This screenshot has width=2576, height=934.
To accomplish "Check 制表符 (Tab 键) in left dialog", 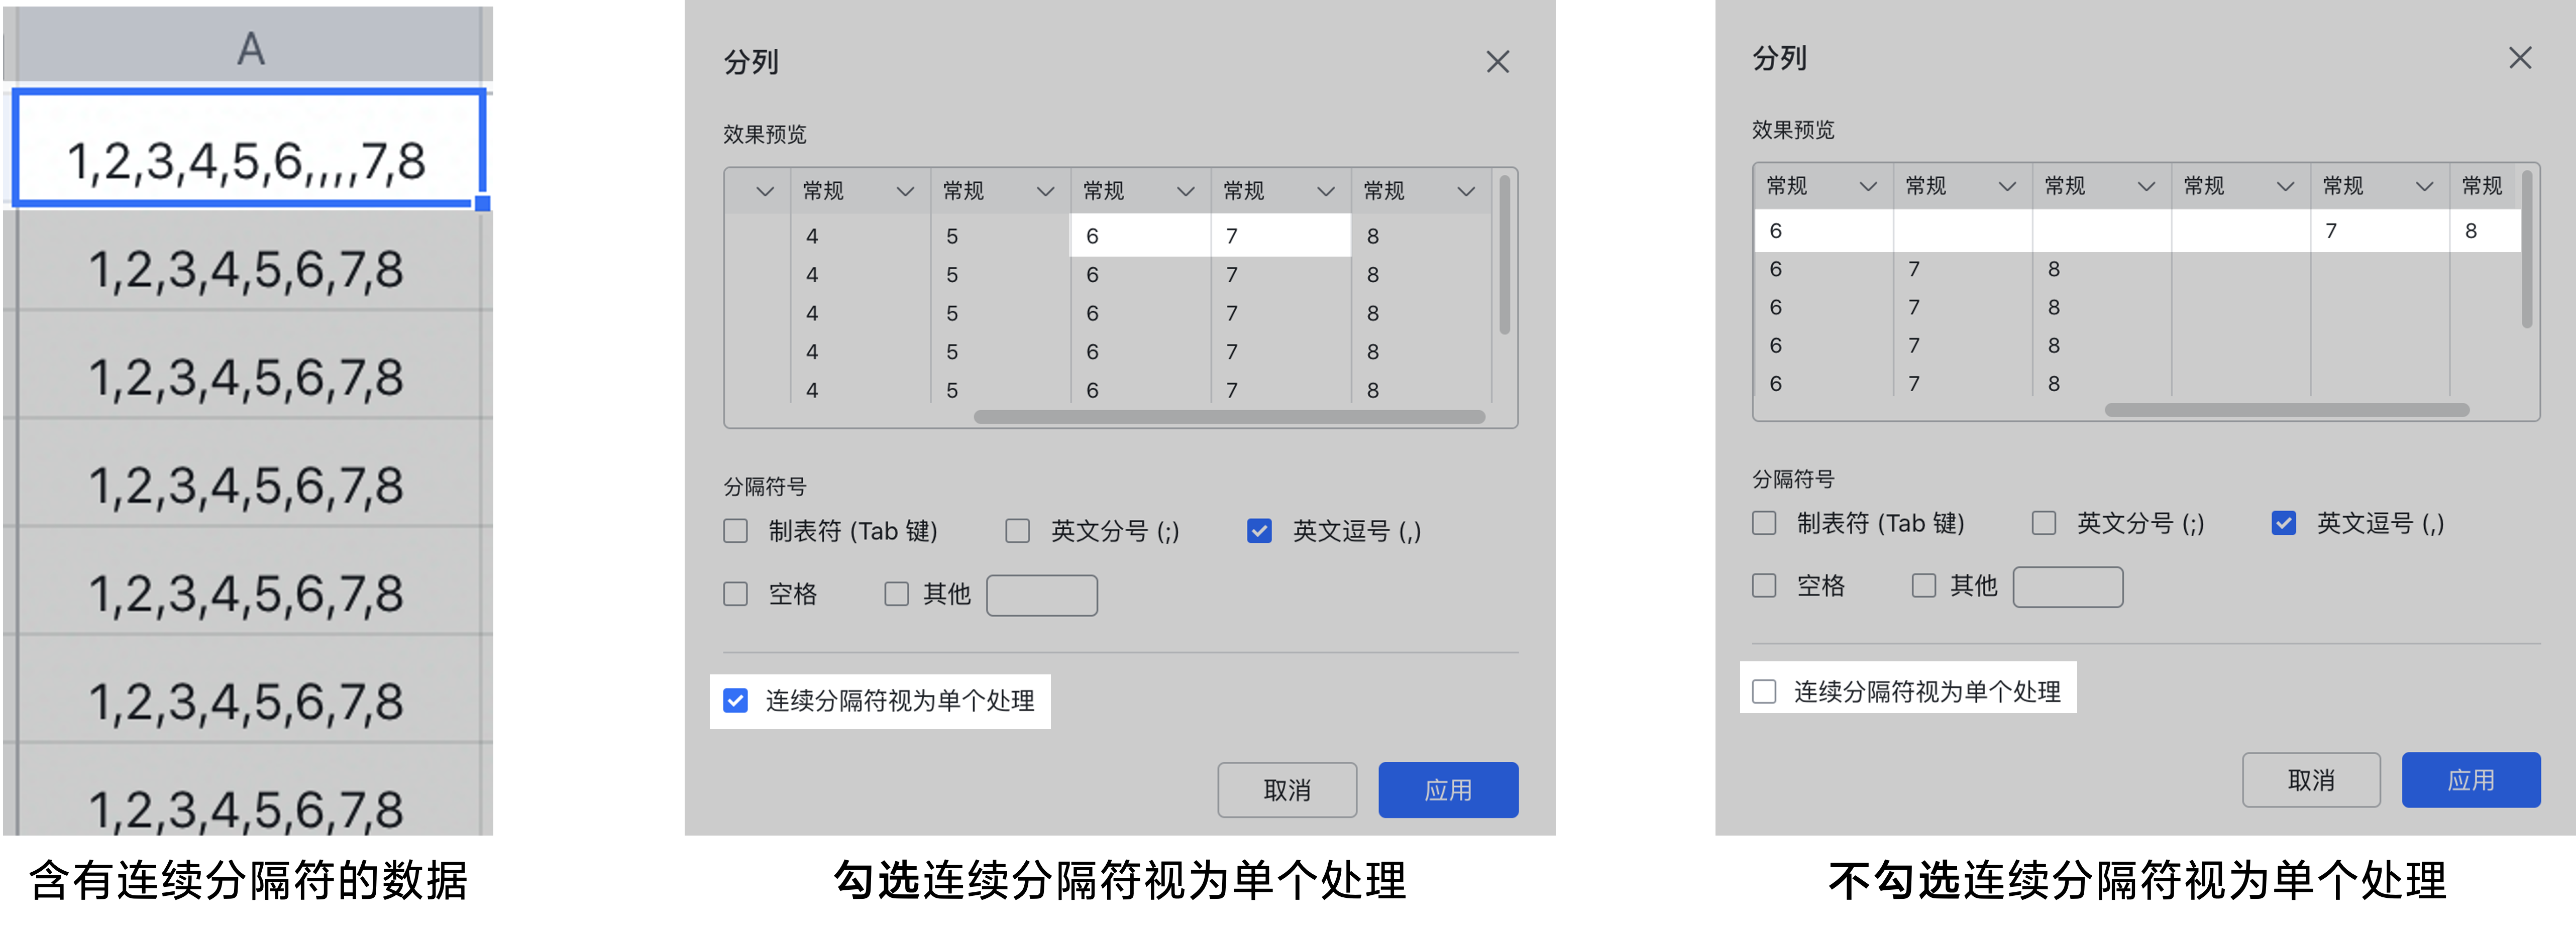I will (x=736, y=531).
